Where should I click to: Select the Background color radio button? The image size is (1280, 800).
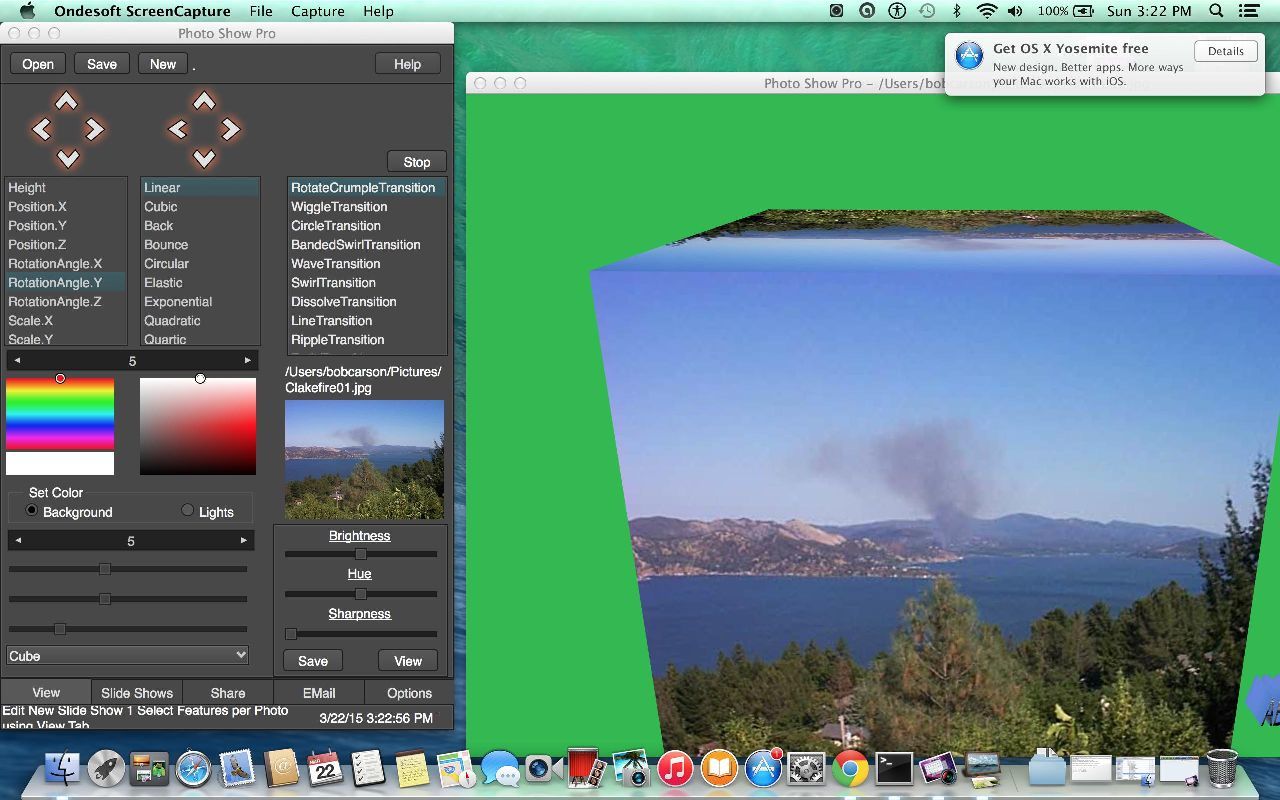32,510
